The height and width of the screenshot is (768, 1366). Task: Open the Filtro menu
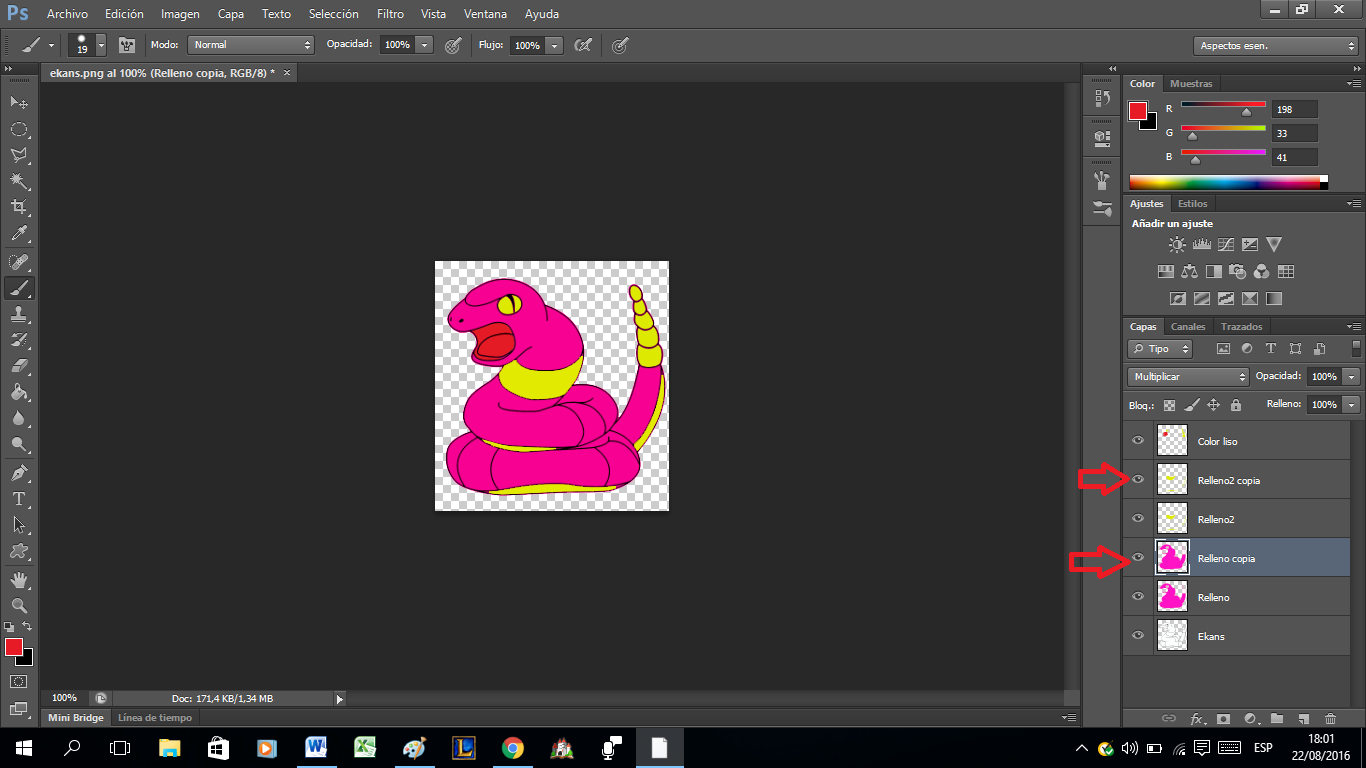tap(391, 14)
